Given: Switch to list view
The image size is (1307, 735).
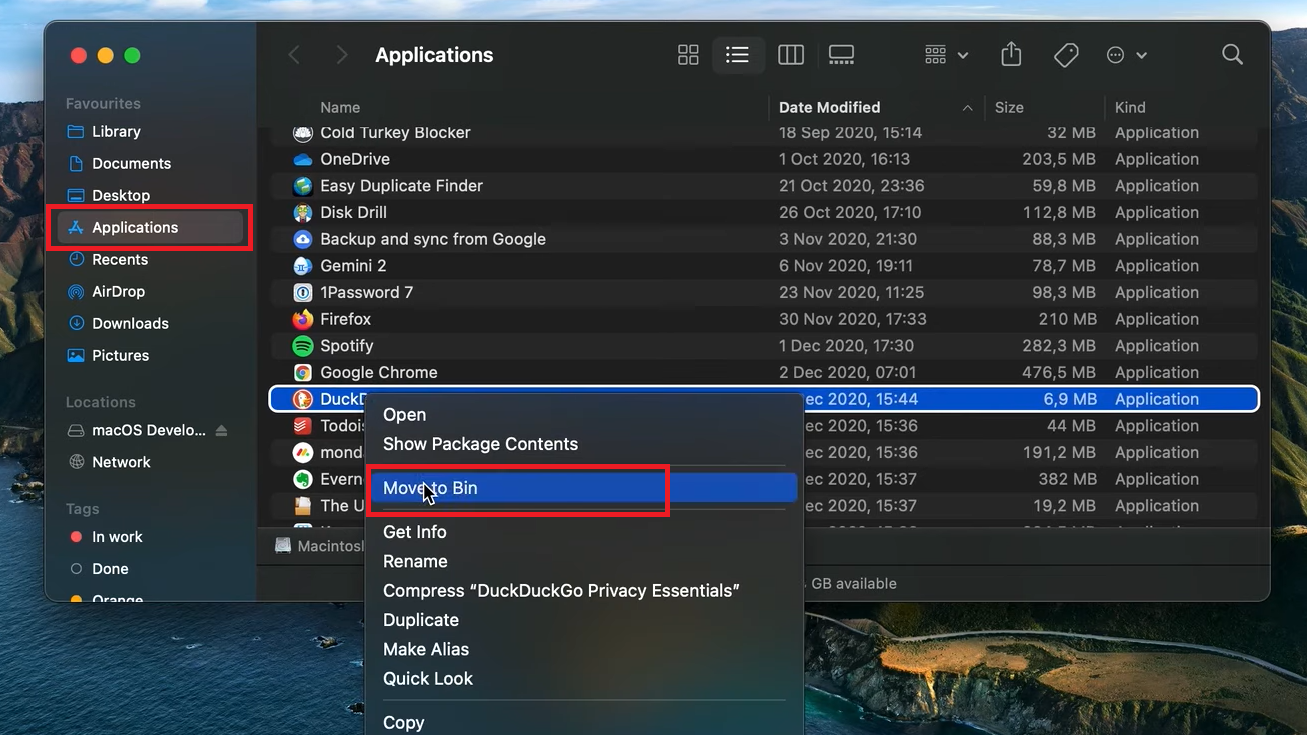Looking at the screenshot, I should tap(737, 55).
